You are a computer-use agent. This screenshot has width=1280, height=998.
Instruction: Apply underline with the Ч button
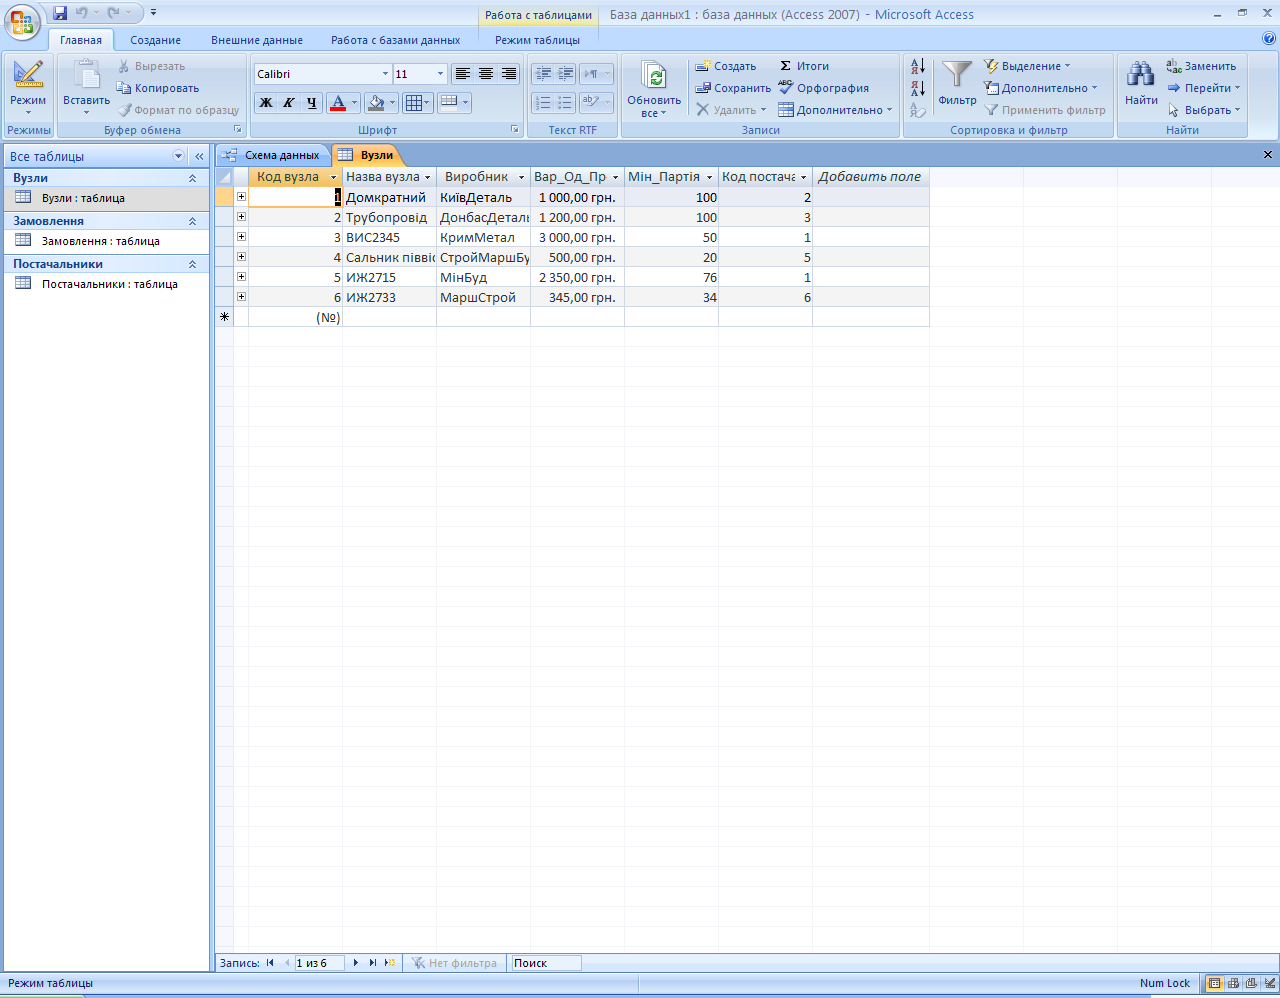(312, 102)
